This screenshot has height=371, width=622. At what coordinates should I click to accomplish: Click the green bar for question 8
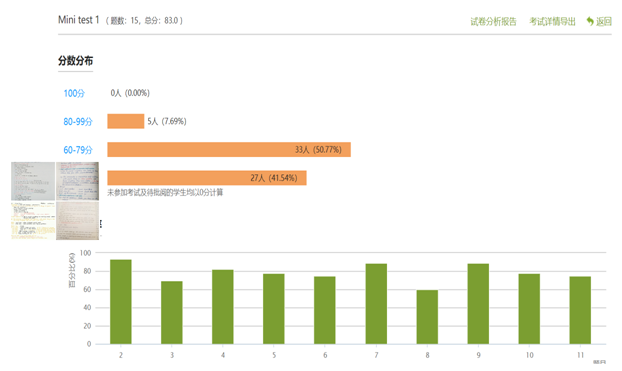[427, 317]
